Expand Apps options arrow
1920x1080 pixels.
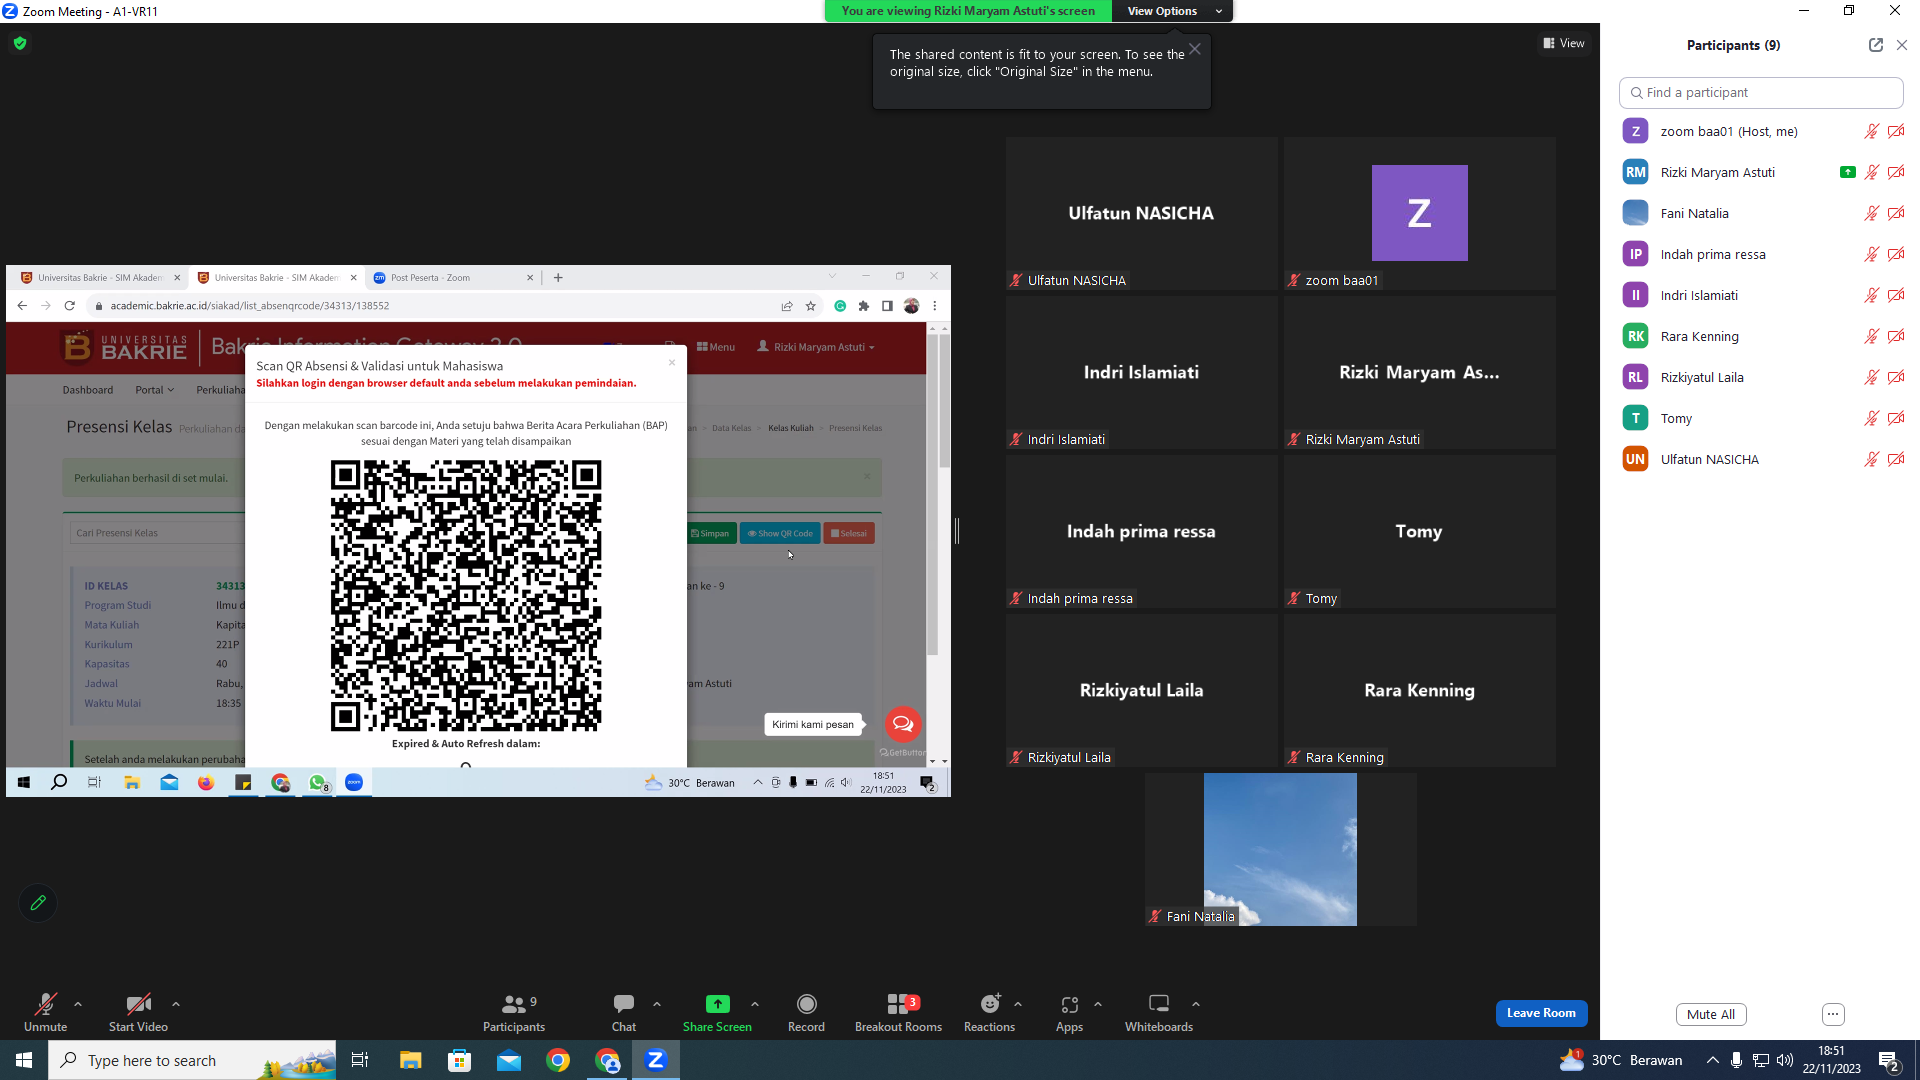click(x=1098, y=1004)
